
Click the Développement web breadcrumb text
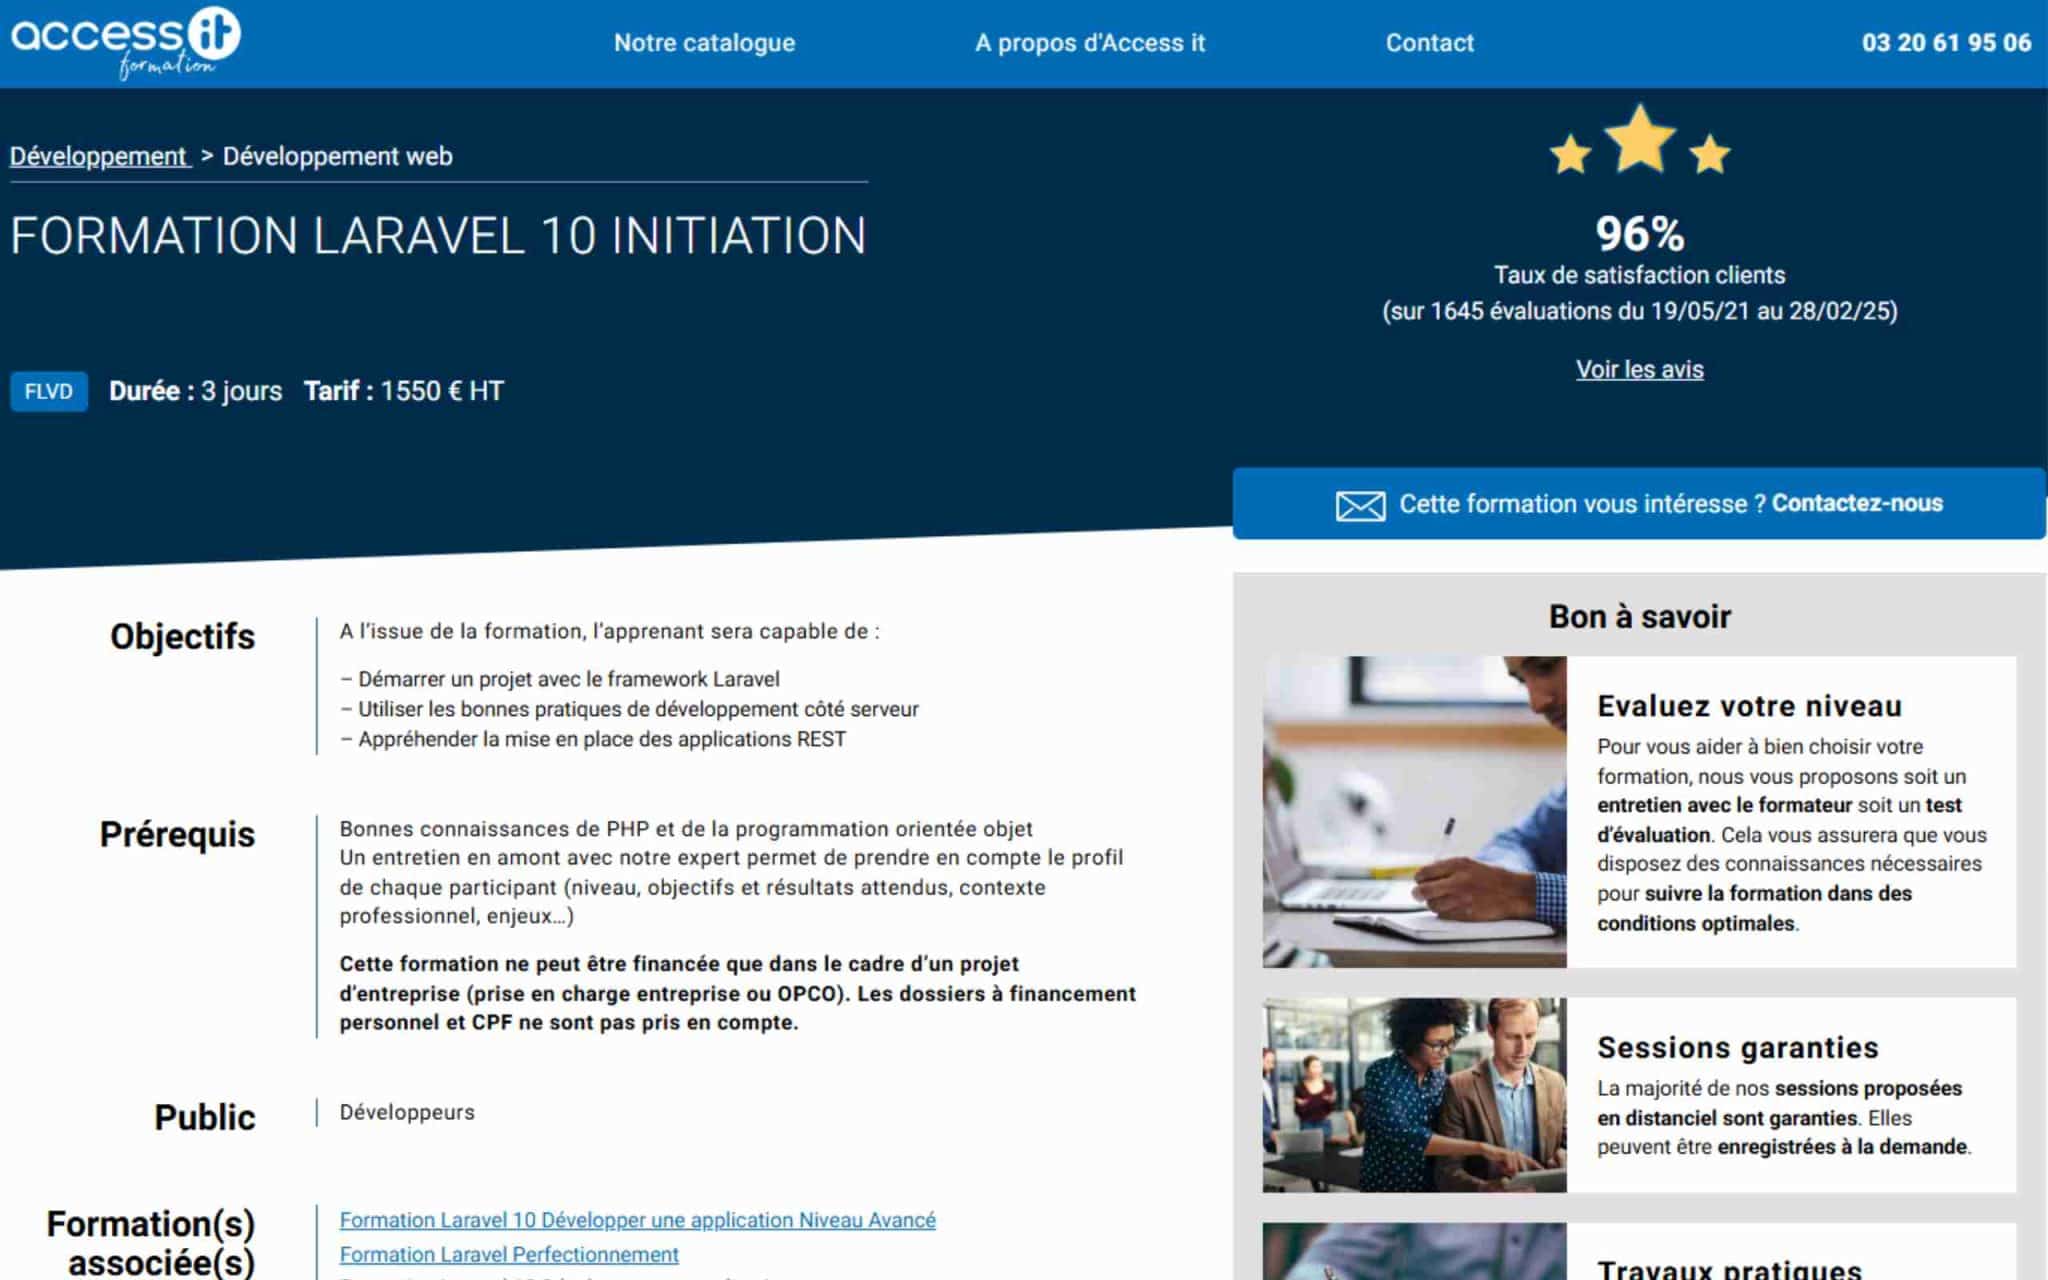[337, 156]
